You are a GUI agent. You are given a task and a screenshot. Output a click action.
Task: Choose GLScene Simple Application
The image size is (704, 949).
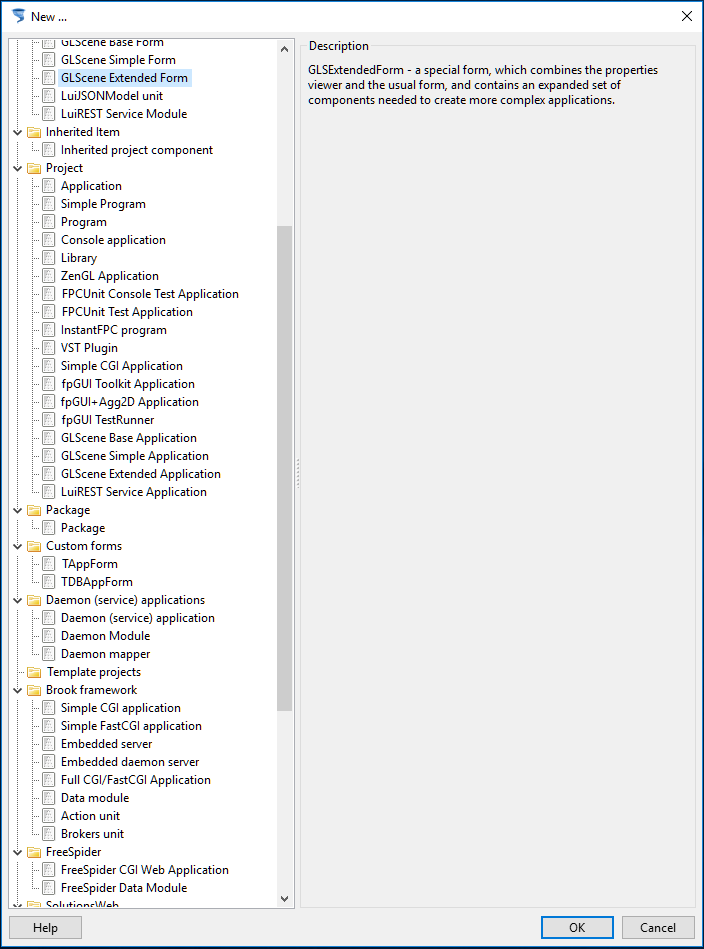click(135, 456)
